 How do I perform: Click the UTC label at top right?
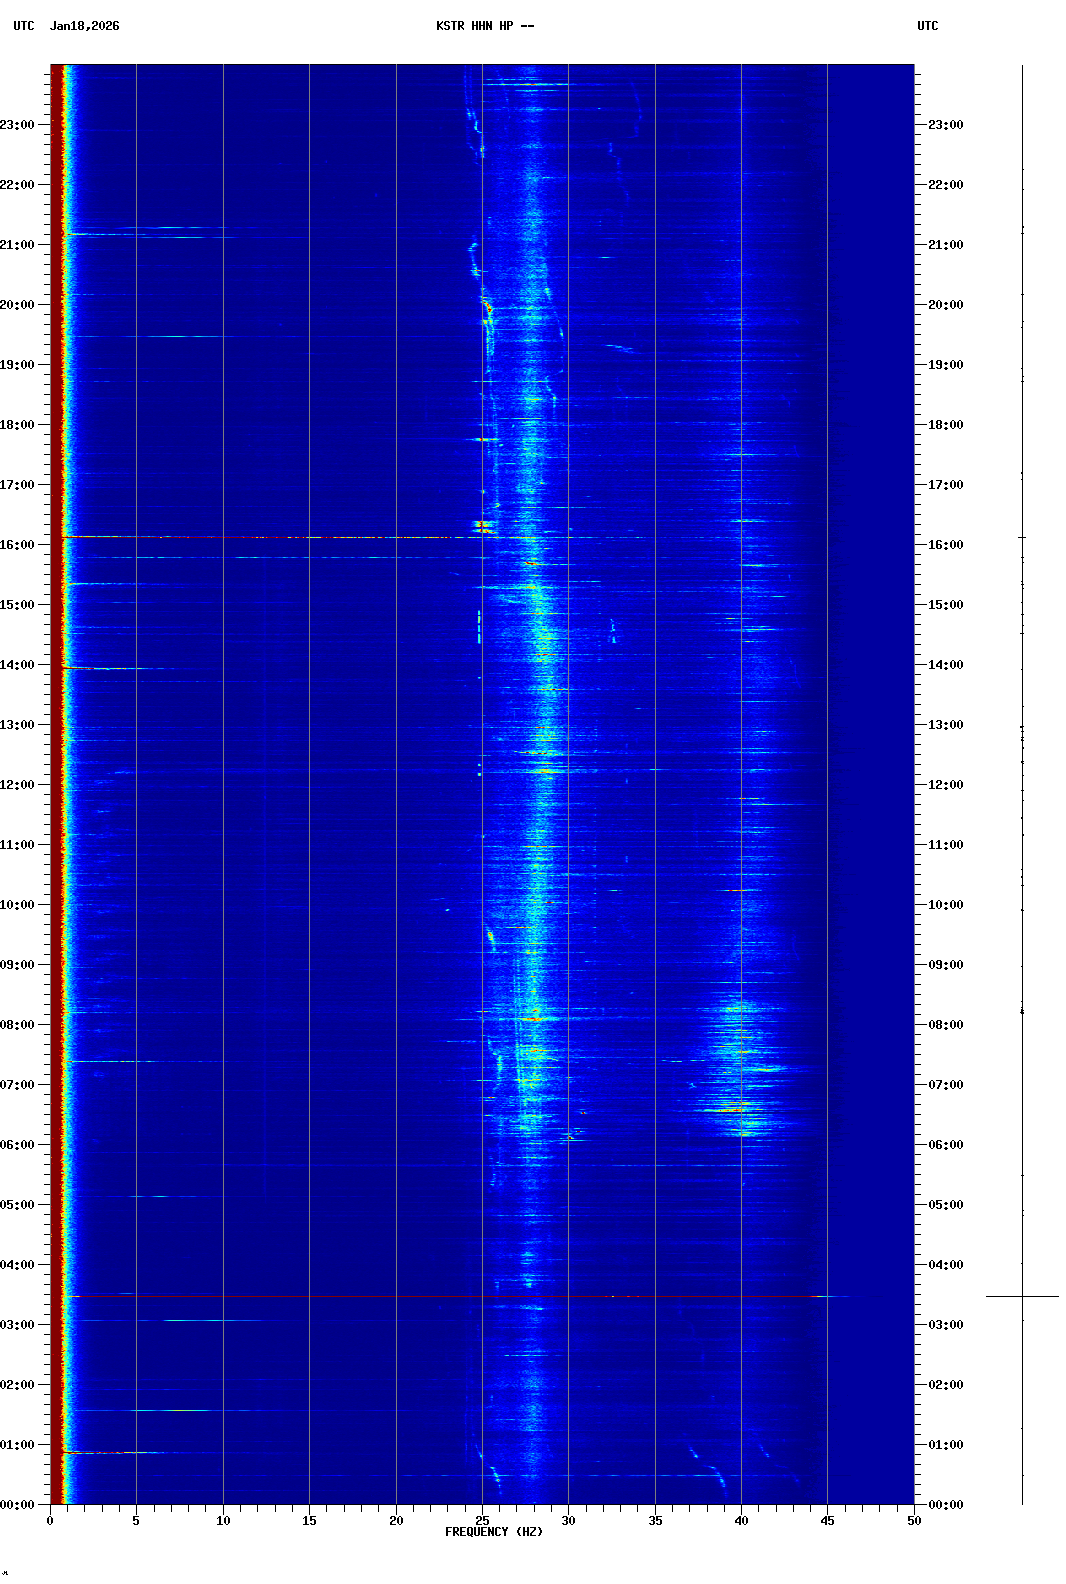pyautogui.click(x=927, y=26)
